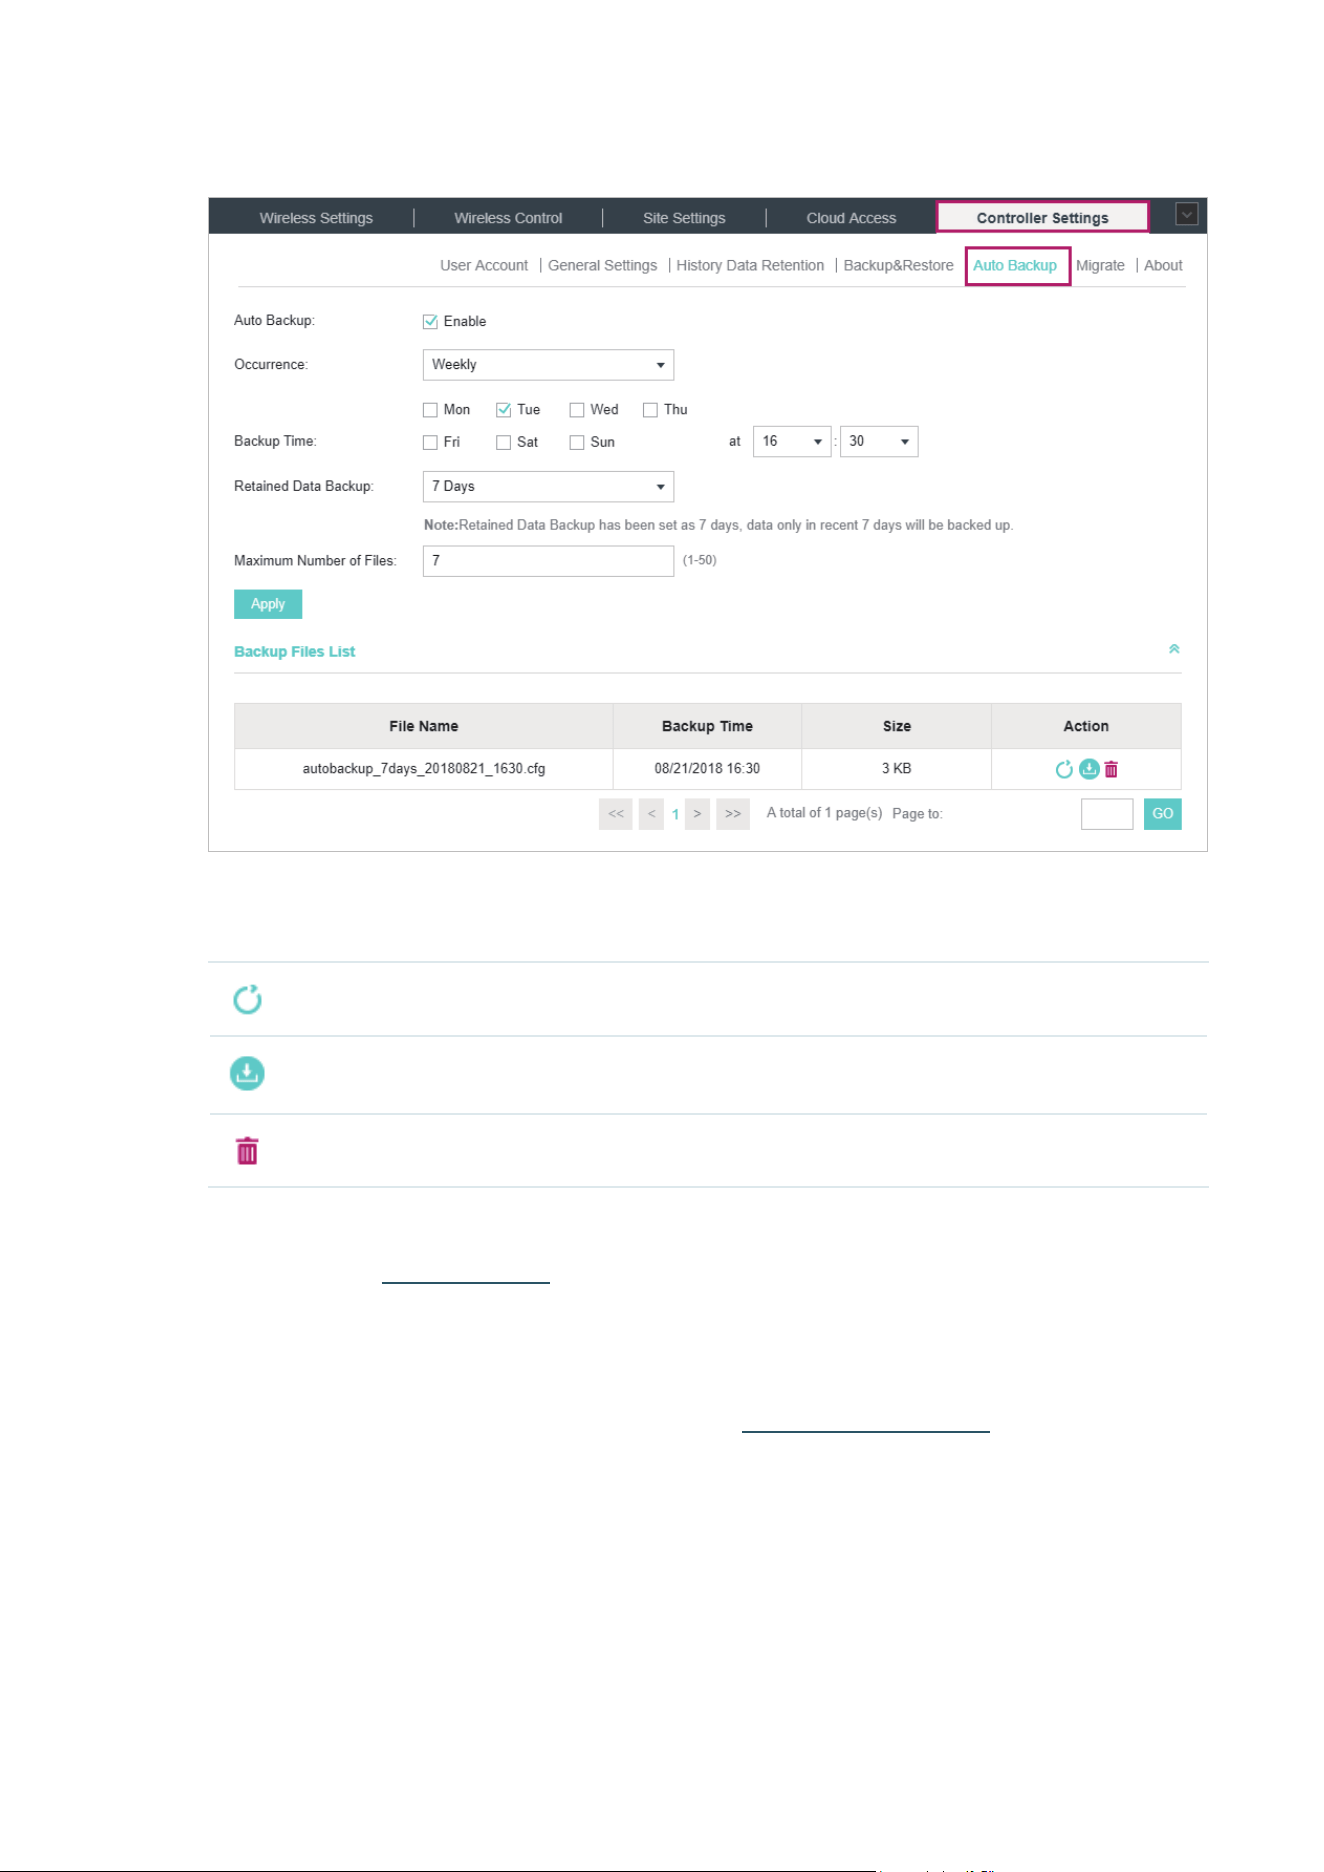The width and height of the screenshot is (1324, 1872).
Task: Click the Apply button
Action: (268, 604)
